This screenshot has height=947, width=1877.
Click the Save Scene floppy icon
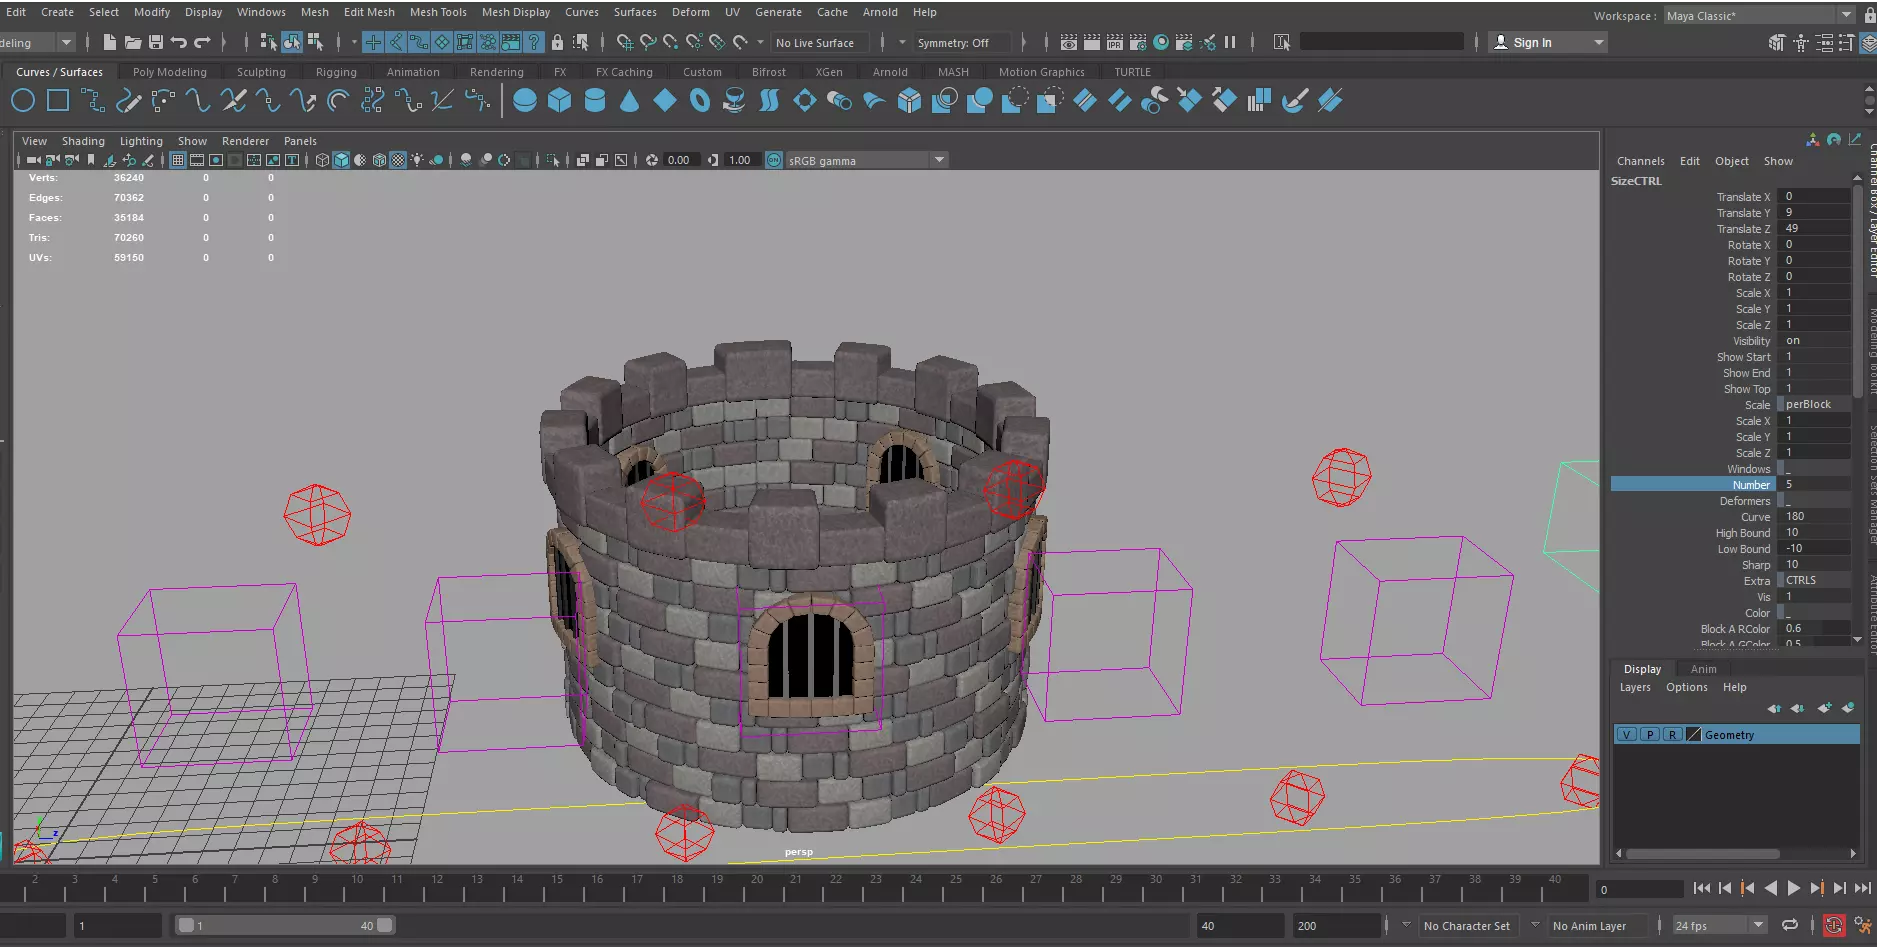click(x=156, y=42)
